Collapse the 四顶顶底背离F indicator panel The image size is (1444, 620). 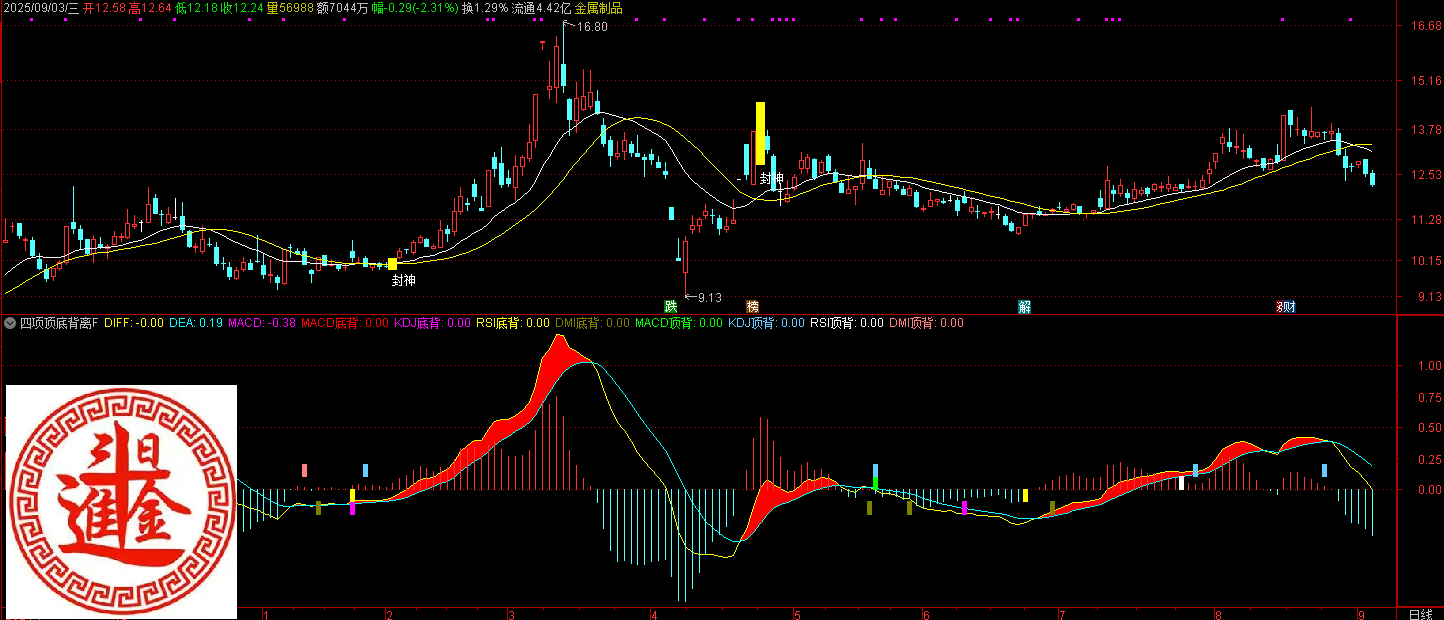click(x=10, y=323)
